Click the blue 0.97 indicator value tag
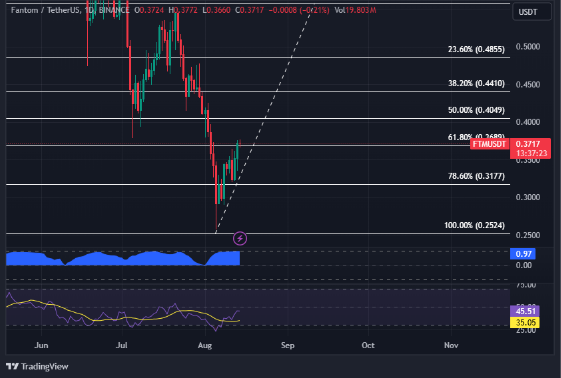The image size is (561, 378). pos(523,254)
